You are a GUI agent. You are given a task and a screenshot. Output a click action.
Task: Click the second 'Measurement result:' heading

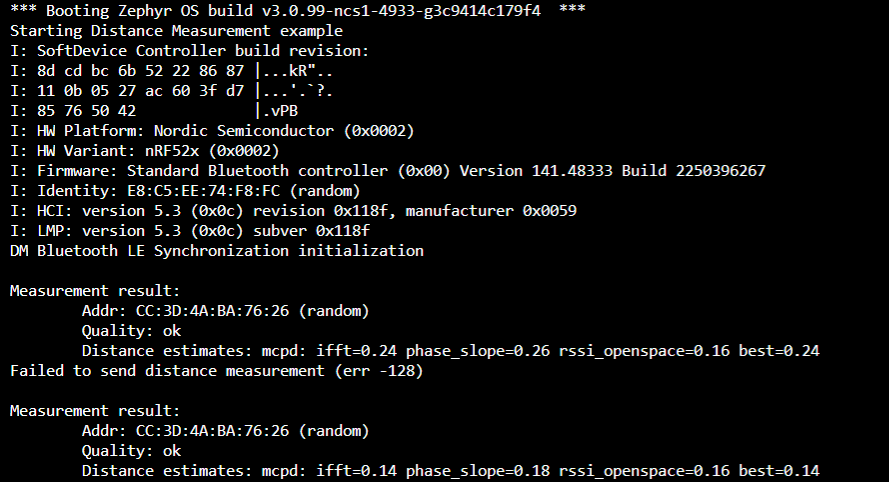(x=95, y=411)
